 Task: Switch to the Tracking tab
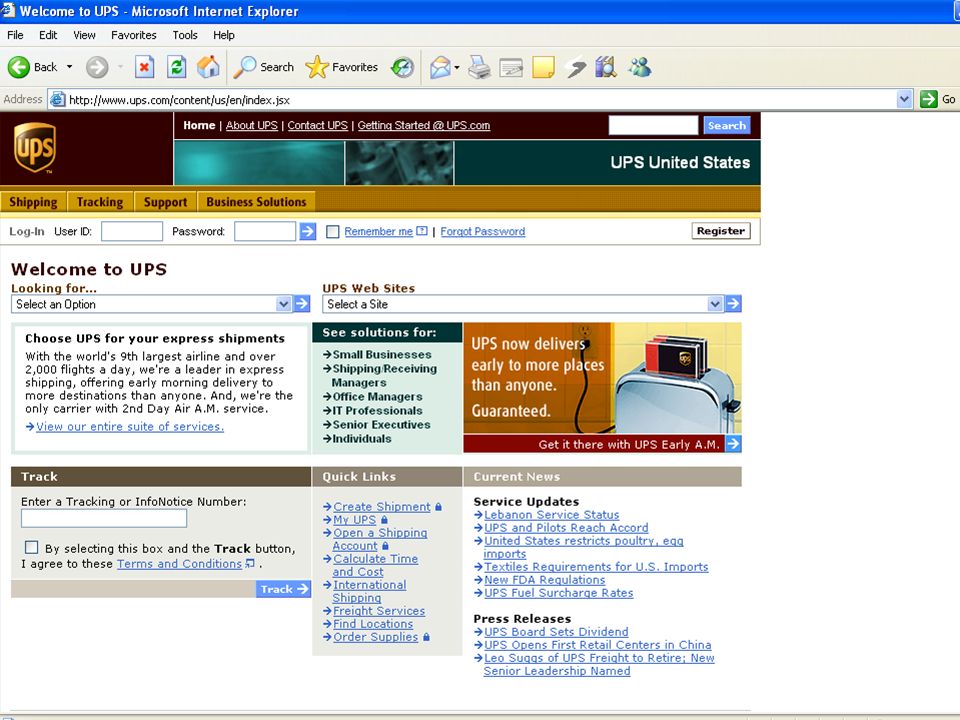100,201
